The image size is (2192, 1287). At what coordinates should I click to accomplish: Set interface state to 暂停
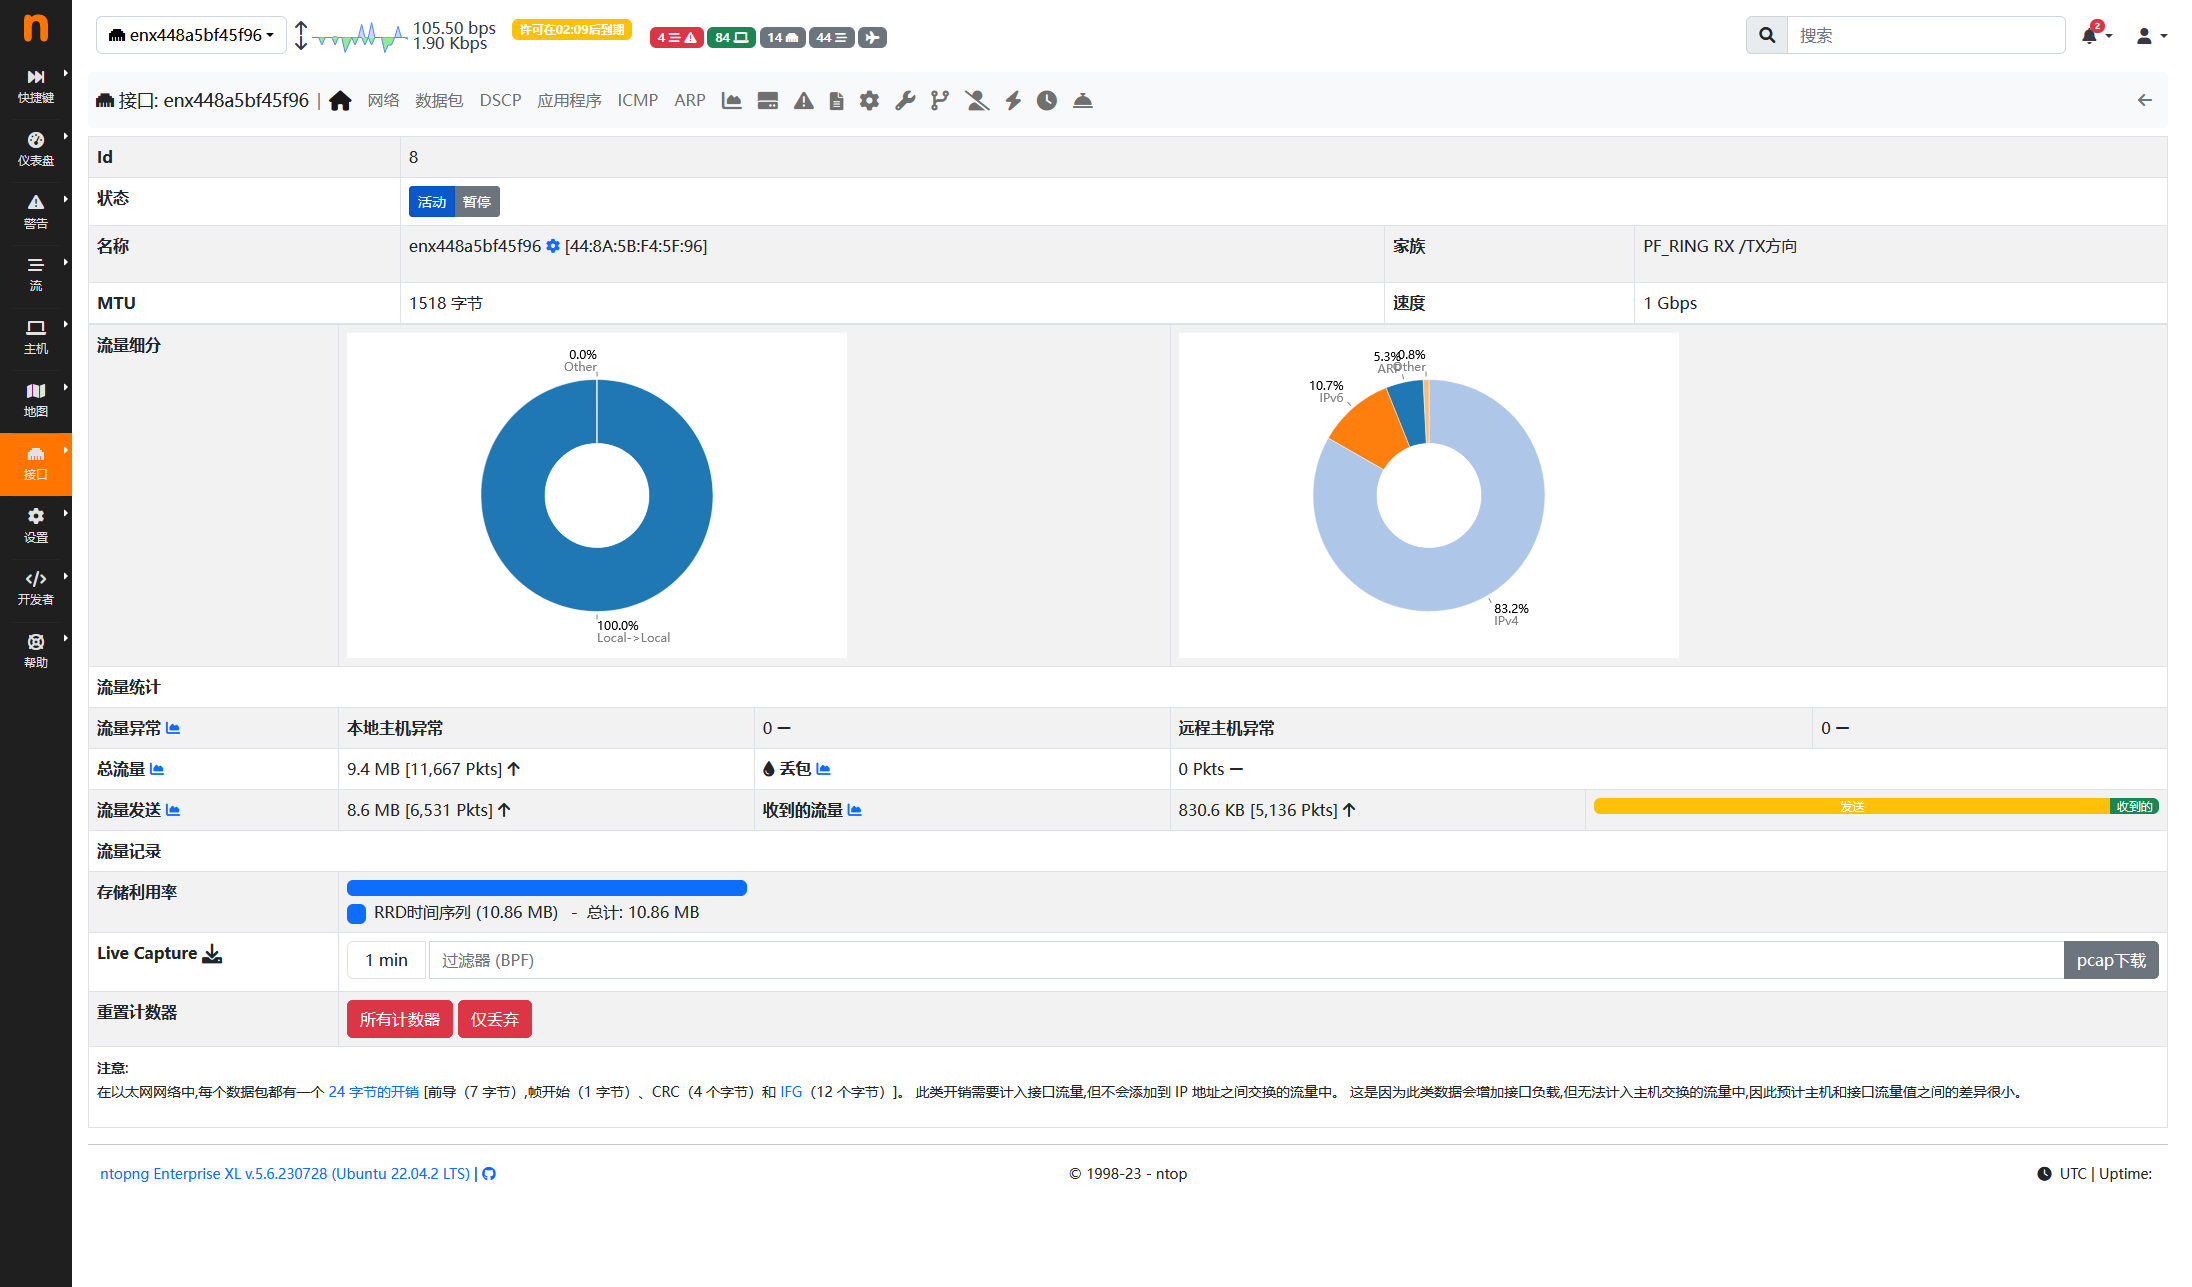pos(477,202)
